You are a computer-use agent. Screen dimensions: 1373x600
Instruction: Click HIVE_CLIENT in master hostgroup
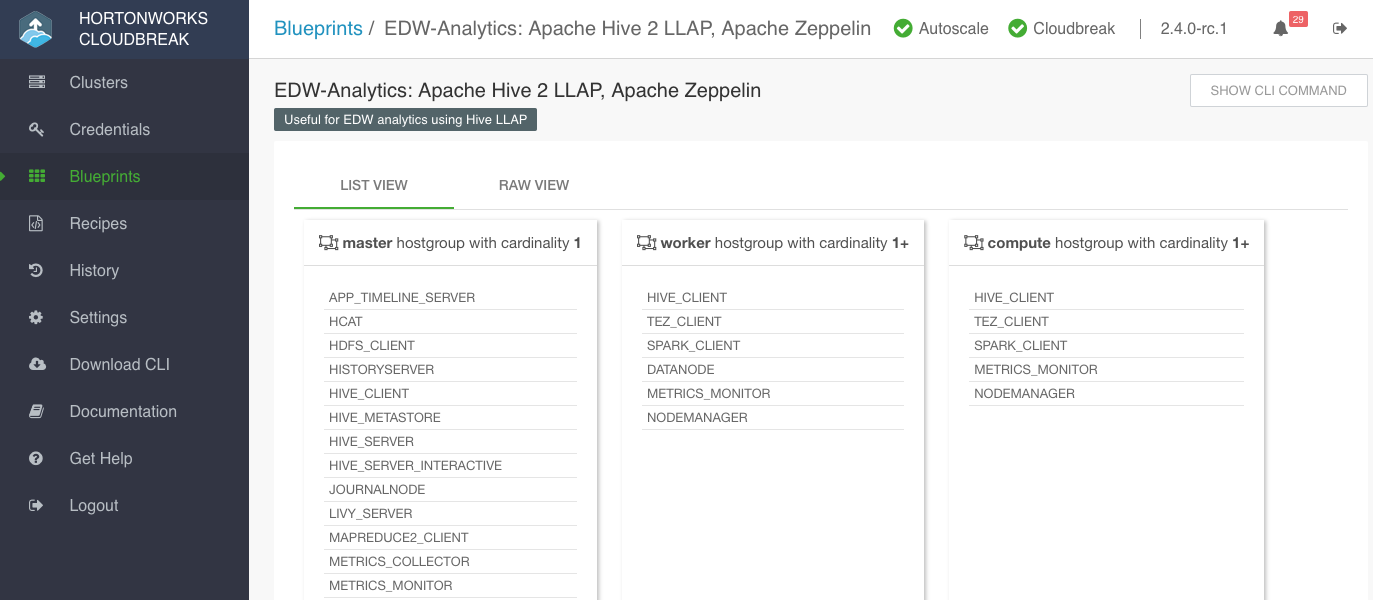point(369,393)
